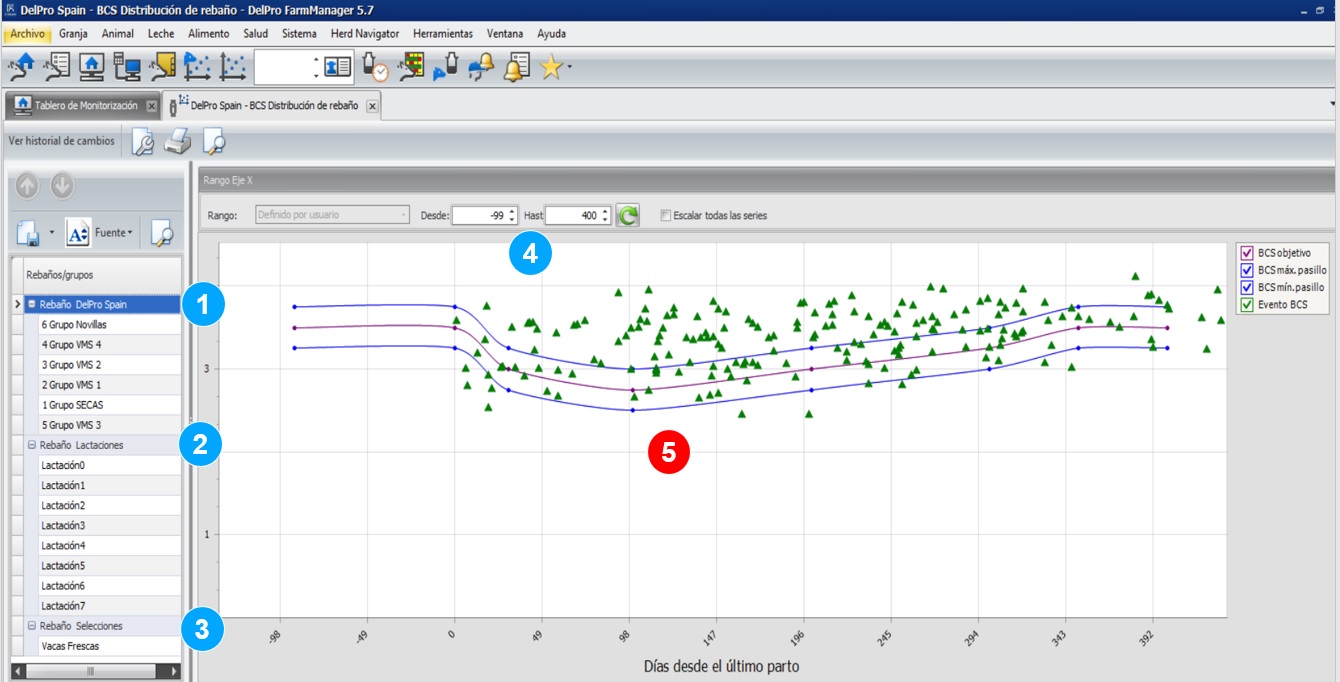This screenshot has height=682, width=1340.
Task: Click the report settings wrench icon
Action: click(x=143, y=143)
